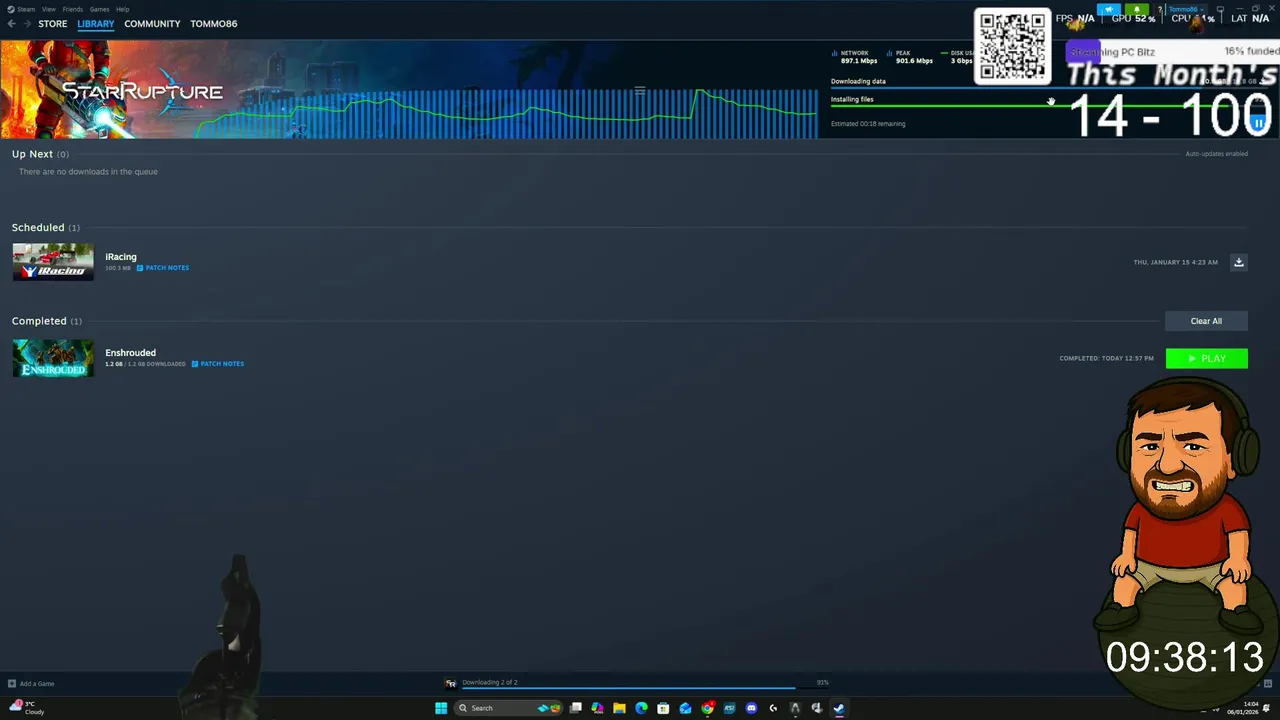
Task: Open Microsoft Store from the taskbar
Action: click(663, 708)
